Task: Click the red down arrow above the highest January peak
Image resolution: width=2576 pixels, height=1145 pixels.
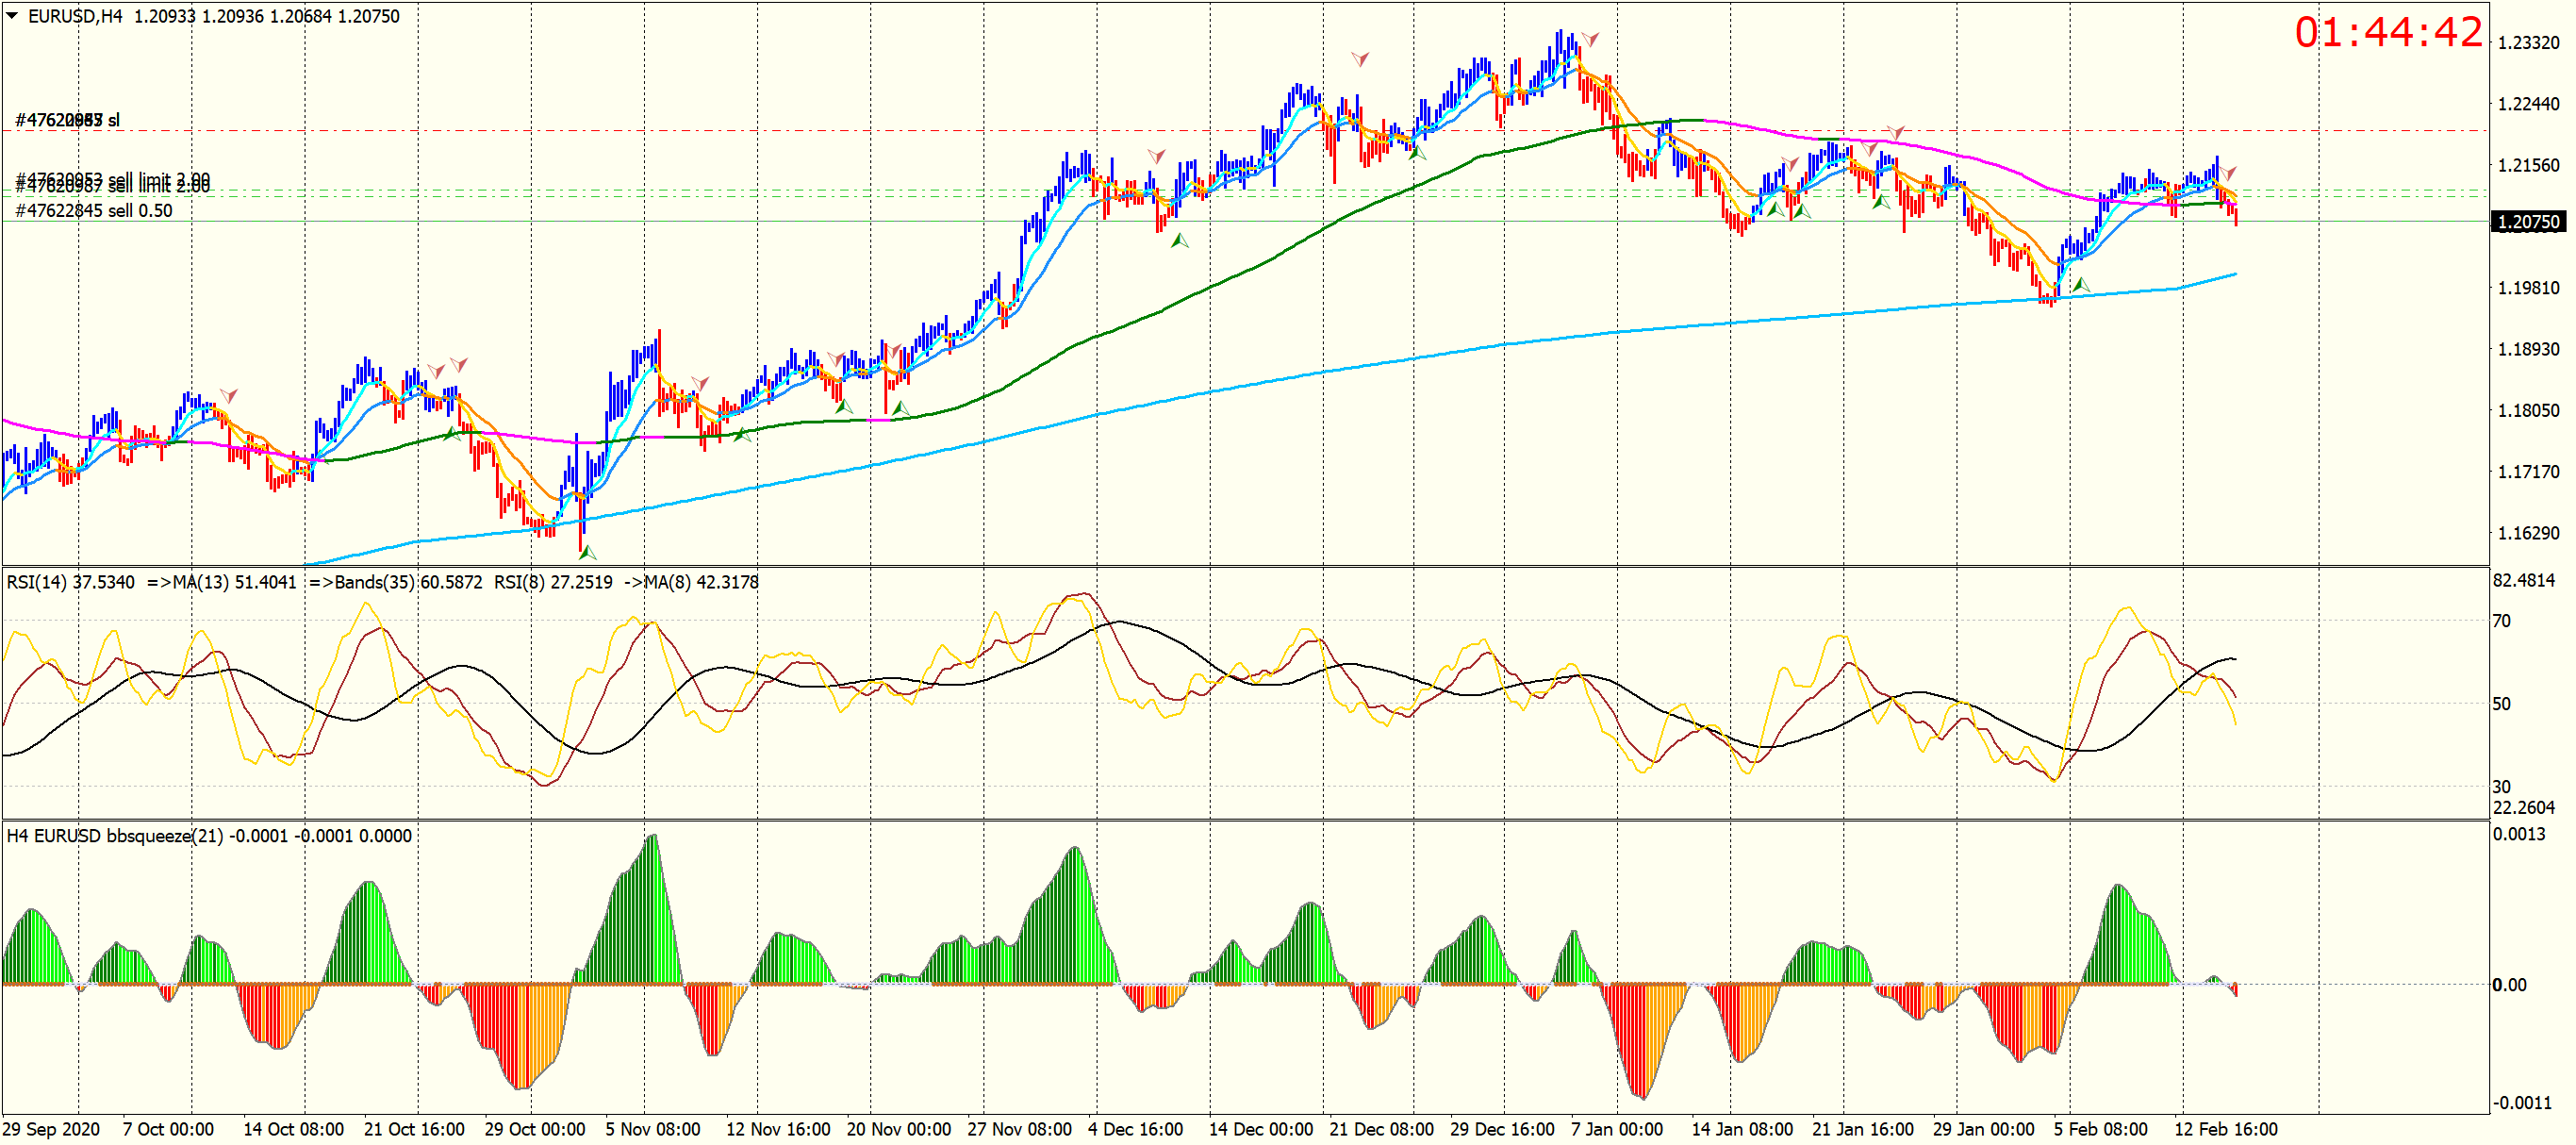Action: [1589, 40]
